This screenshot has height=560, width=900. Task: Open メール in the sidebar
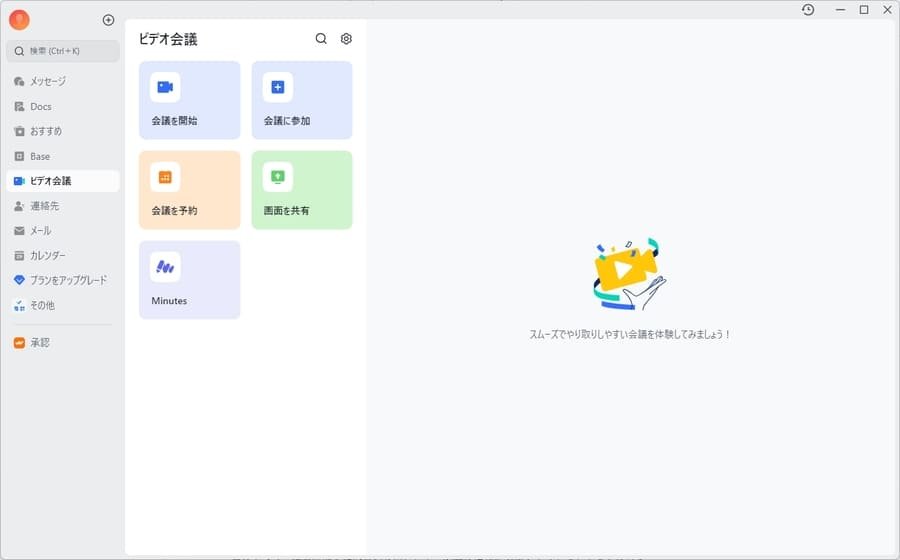coord(63,231)
